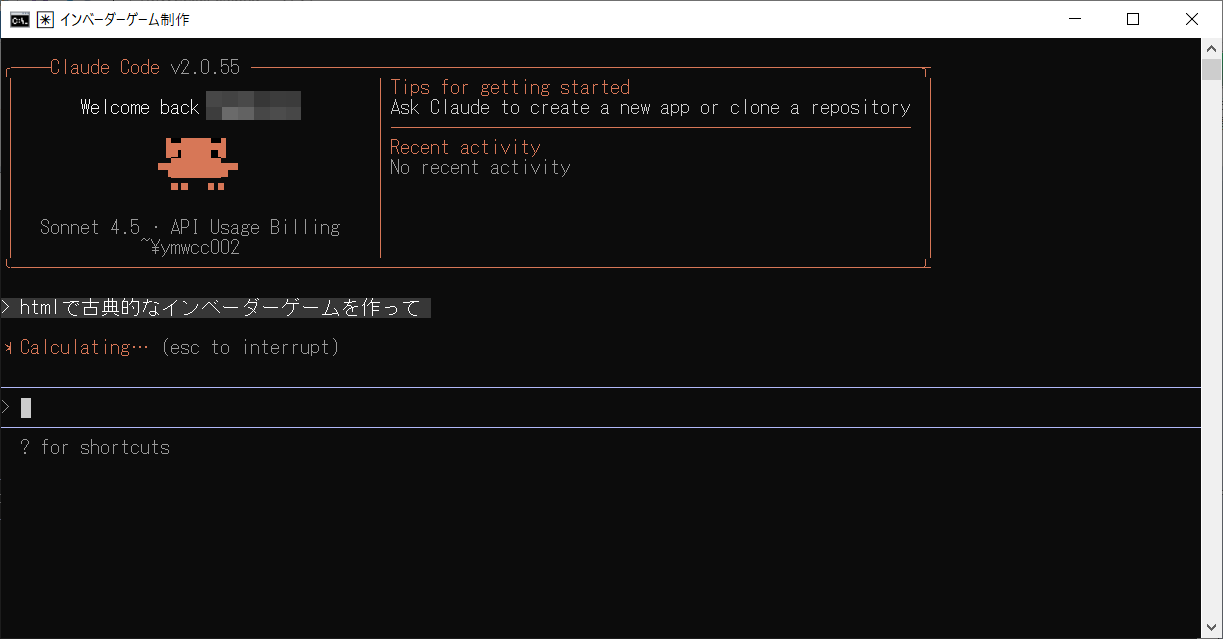Click the orange spinner beside Calculating
The width and height of the screenshot is (1223, 639).
[9, 348]
